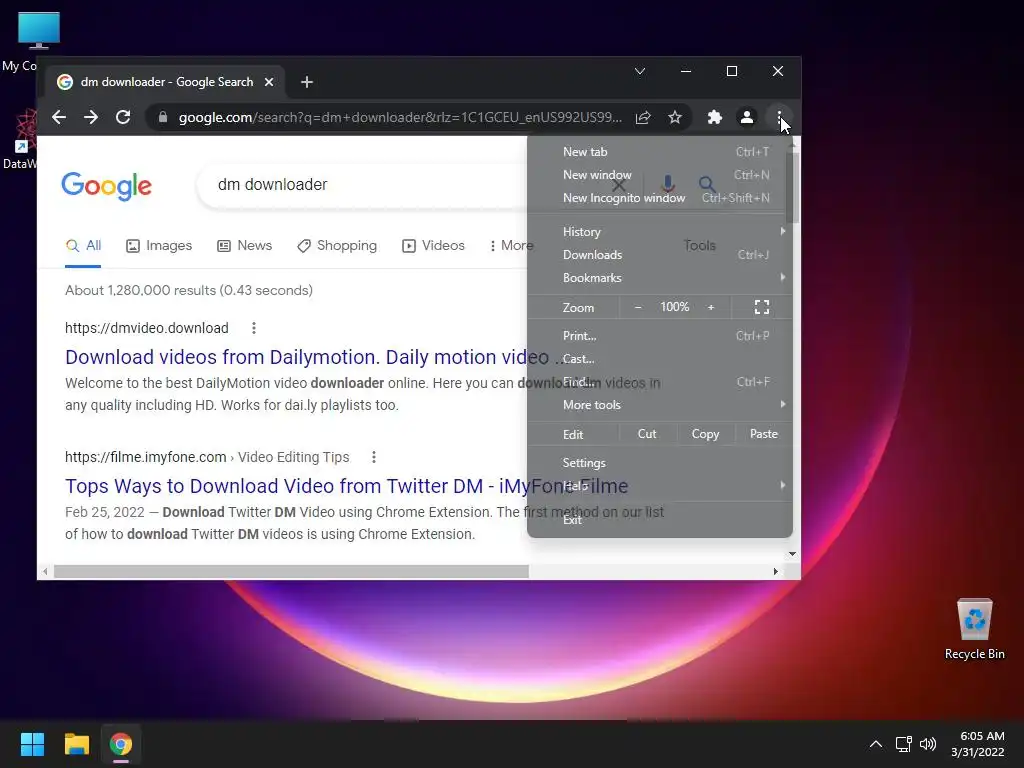Select the Recycle Bin desktop icon
The image size is (1024, 768).
click(974, 630)
